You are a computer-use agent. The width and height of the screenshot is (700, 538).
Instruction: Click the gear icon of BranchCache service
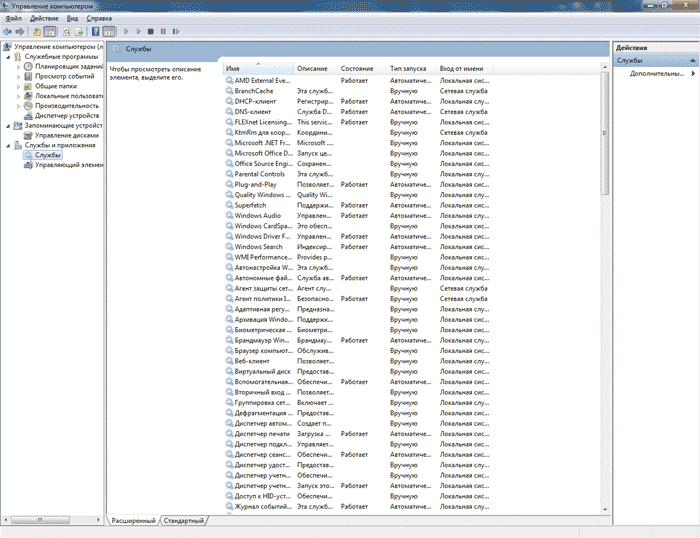tap(229, 91)
